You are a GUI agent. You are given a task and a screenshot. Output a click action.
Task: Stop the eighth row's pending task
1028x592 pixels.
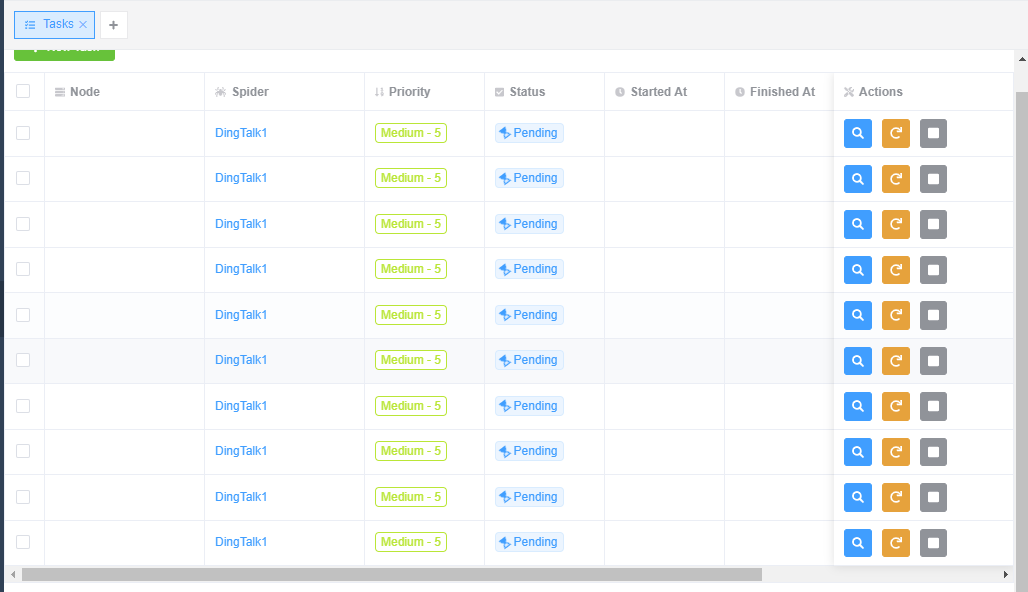(x=934, y=452)
